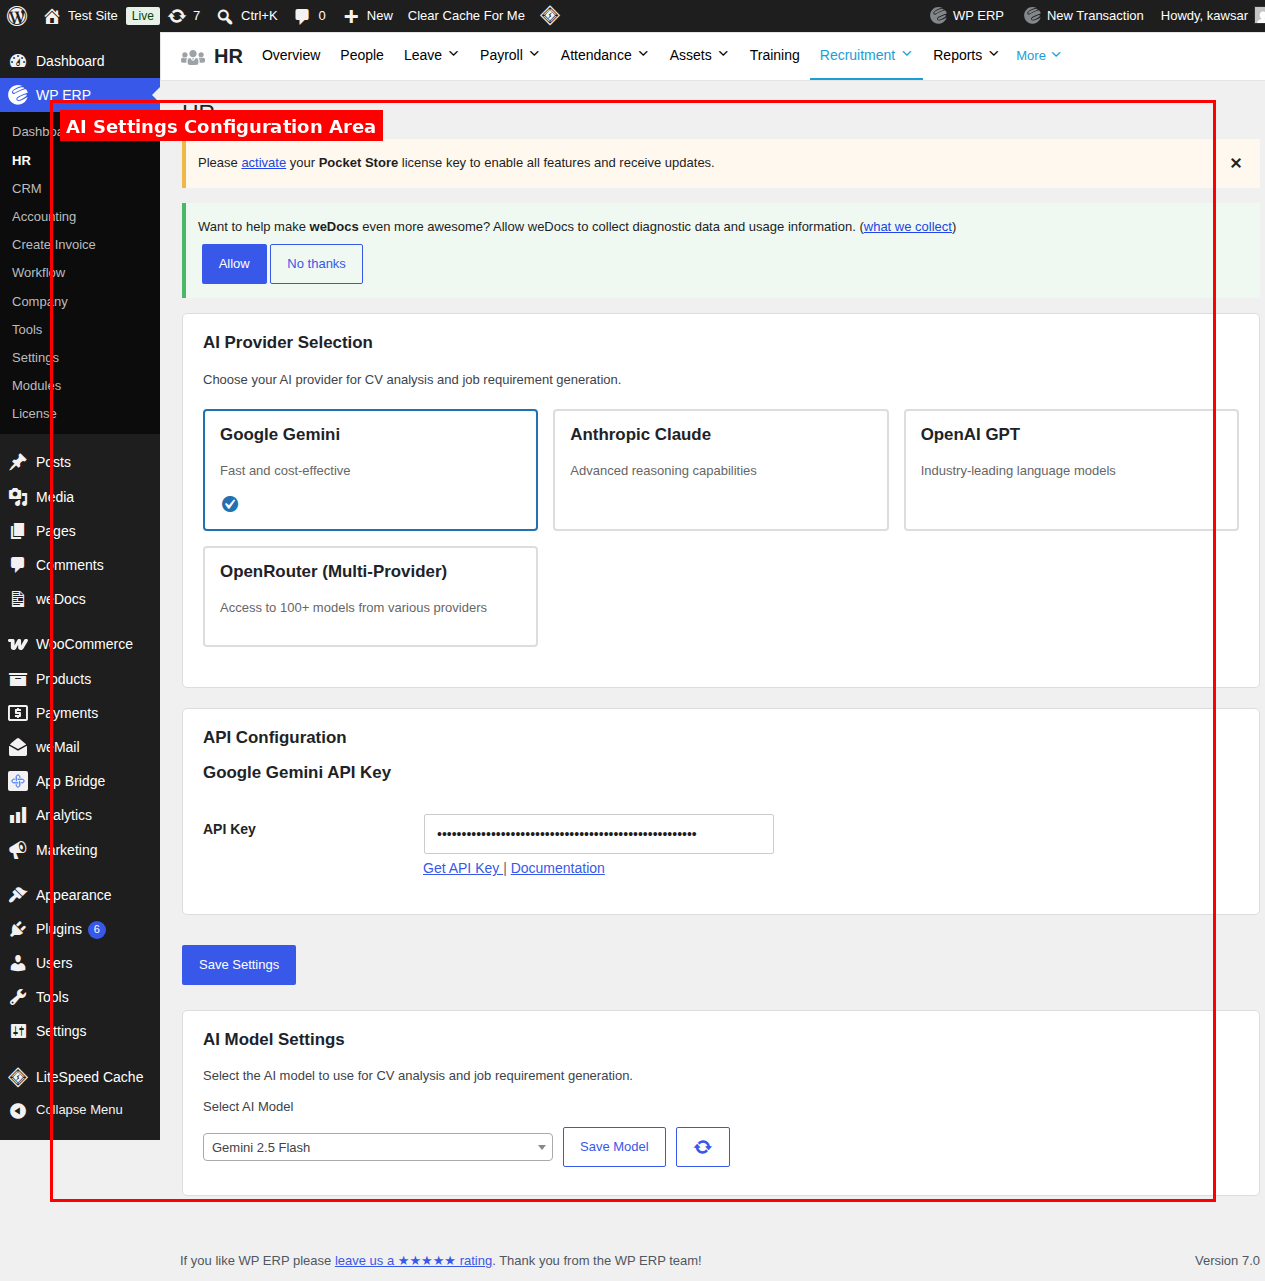Open the Training tab
Image resolution: width=1265 pixels, height=1281 pixels.
coord(775,55)
